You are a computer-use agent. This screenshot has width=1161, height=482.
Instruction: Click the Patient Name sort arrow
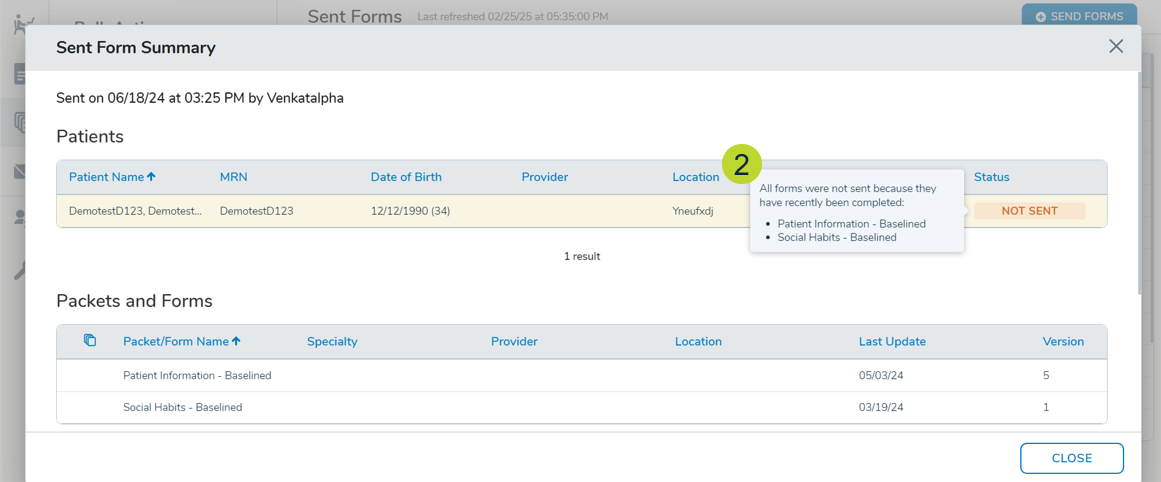click(152, 177)
